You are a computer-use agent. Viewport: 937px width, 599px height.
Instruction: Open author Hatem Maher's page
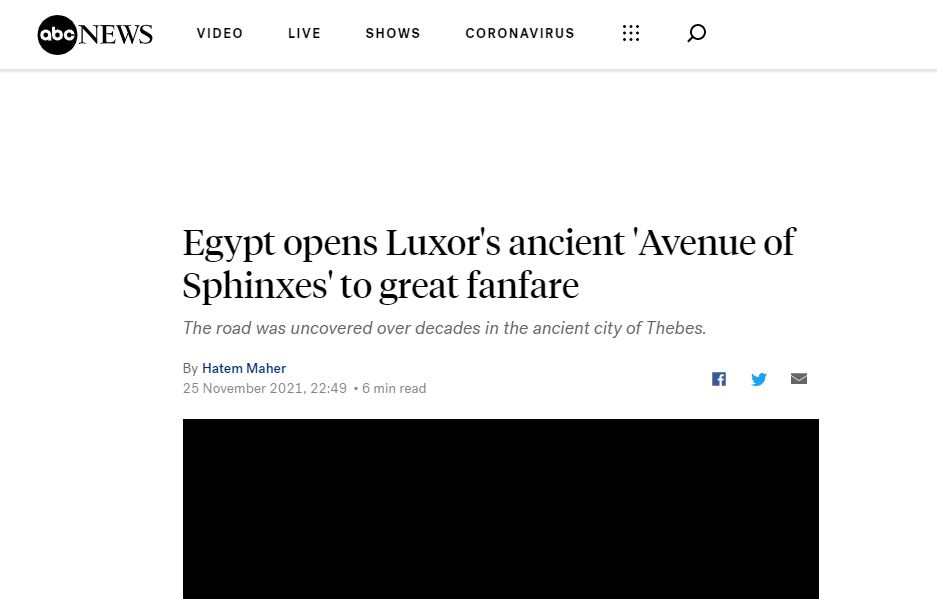[x=244, y=368]
